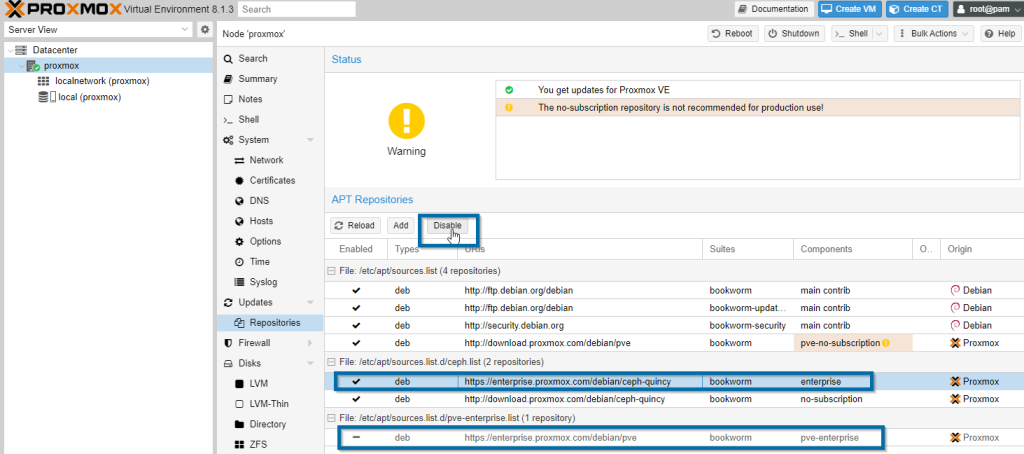This screenshot has height=454, width=1024.
Task: Collapse the Updates menu section
Action: [310, 302]
